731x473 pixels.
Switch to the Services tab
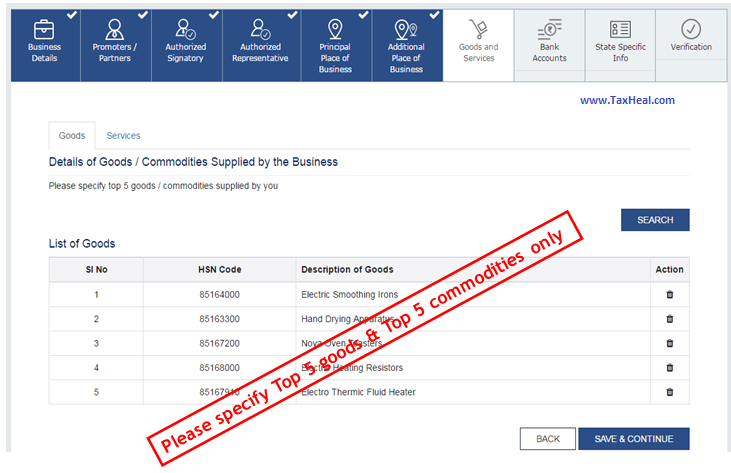(x=124, y=136)
